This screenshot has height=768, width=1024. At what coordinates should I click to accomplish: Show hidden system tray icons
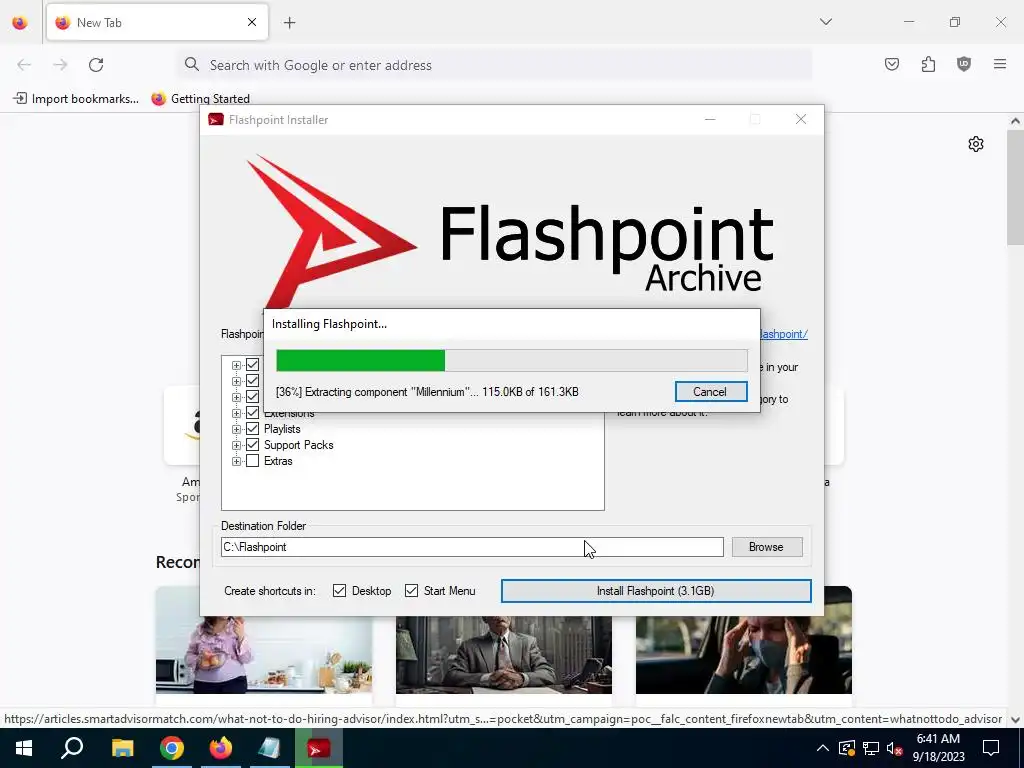(x=823, y=748)
